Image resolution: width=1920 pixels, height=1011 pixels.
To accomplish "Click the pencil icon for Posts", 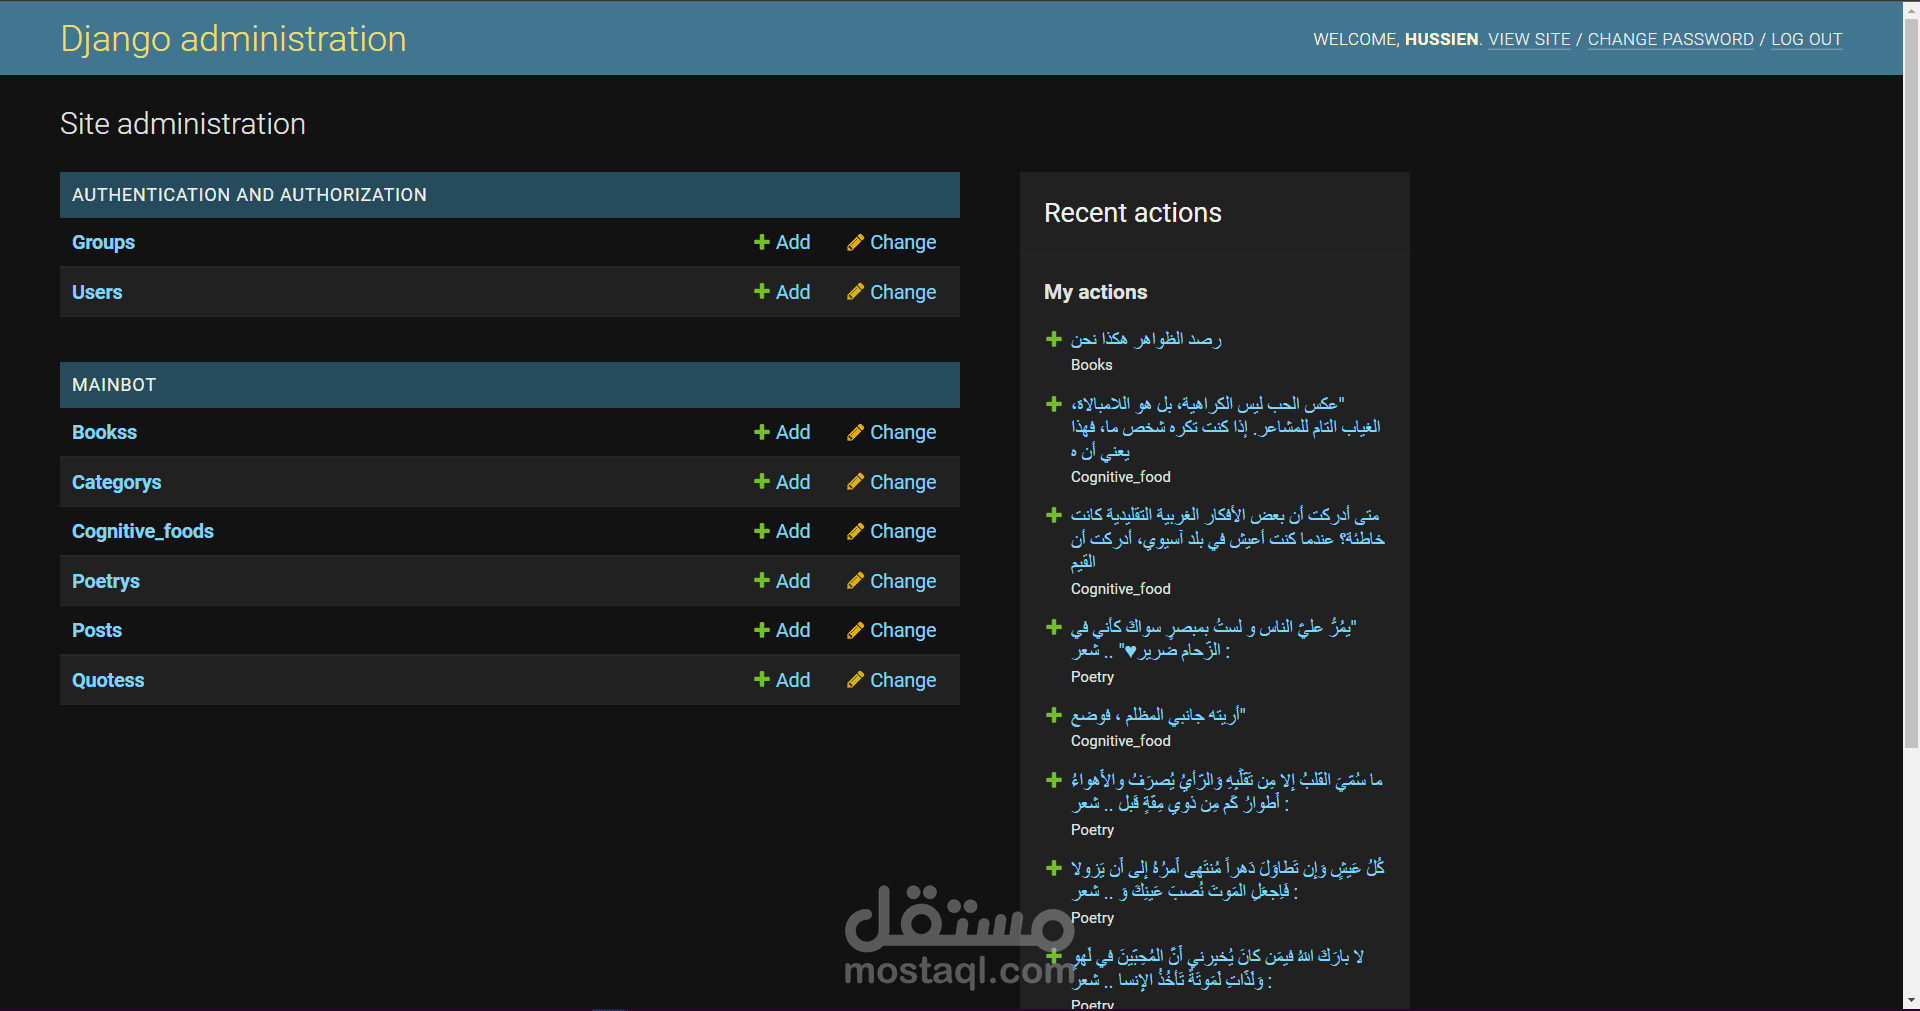I will click(855, 630).
